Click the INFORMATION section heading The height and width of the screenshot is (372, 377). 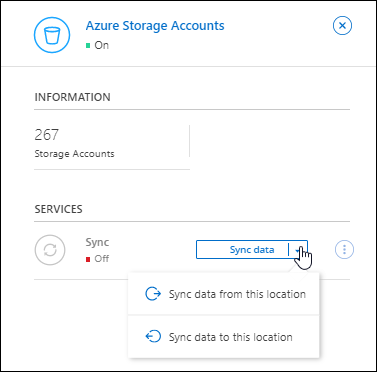pyautogui.click(x=72, y=97)
